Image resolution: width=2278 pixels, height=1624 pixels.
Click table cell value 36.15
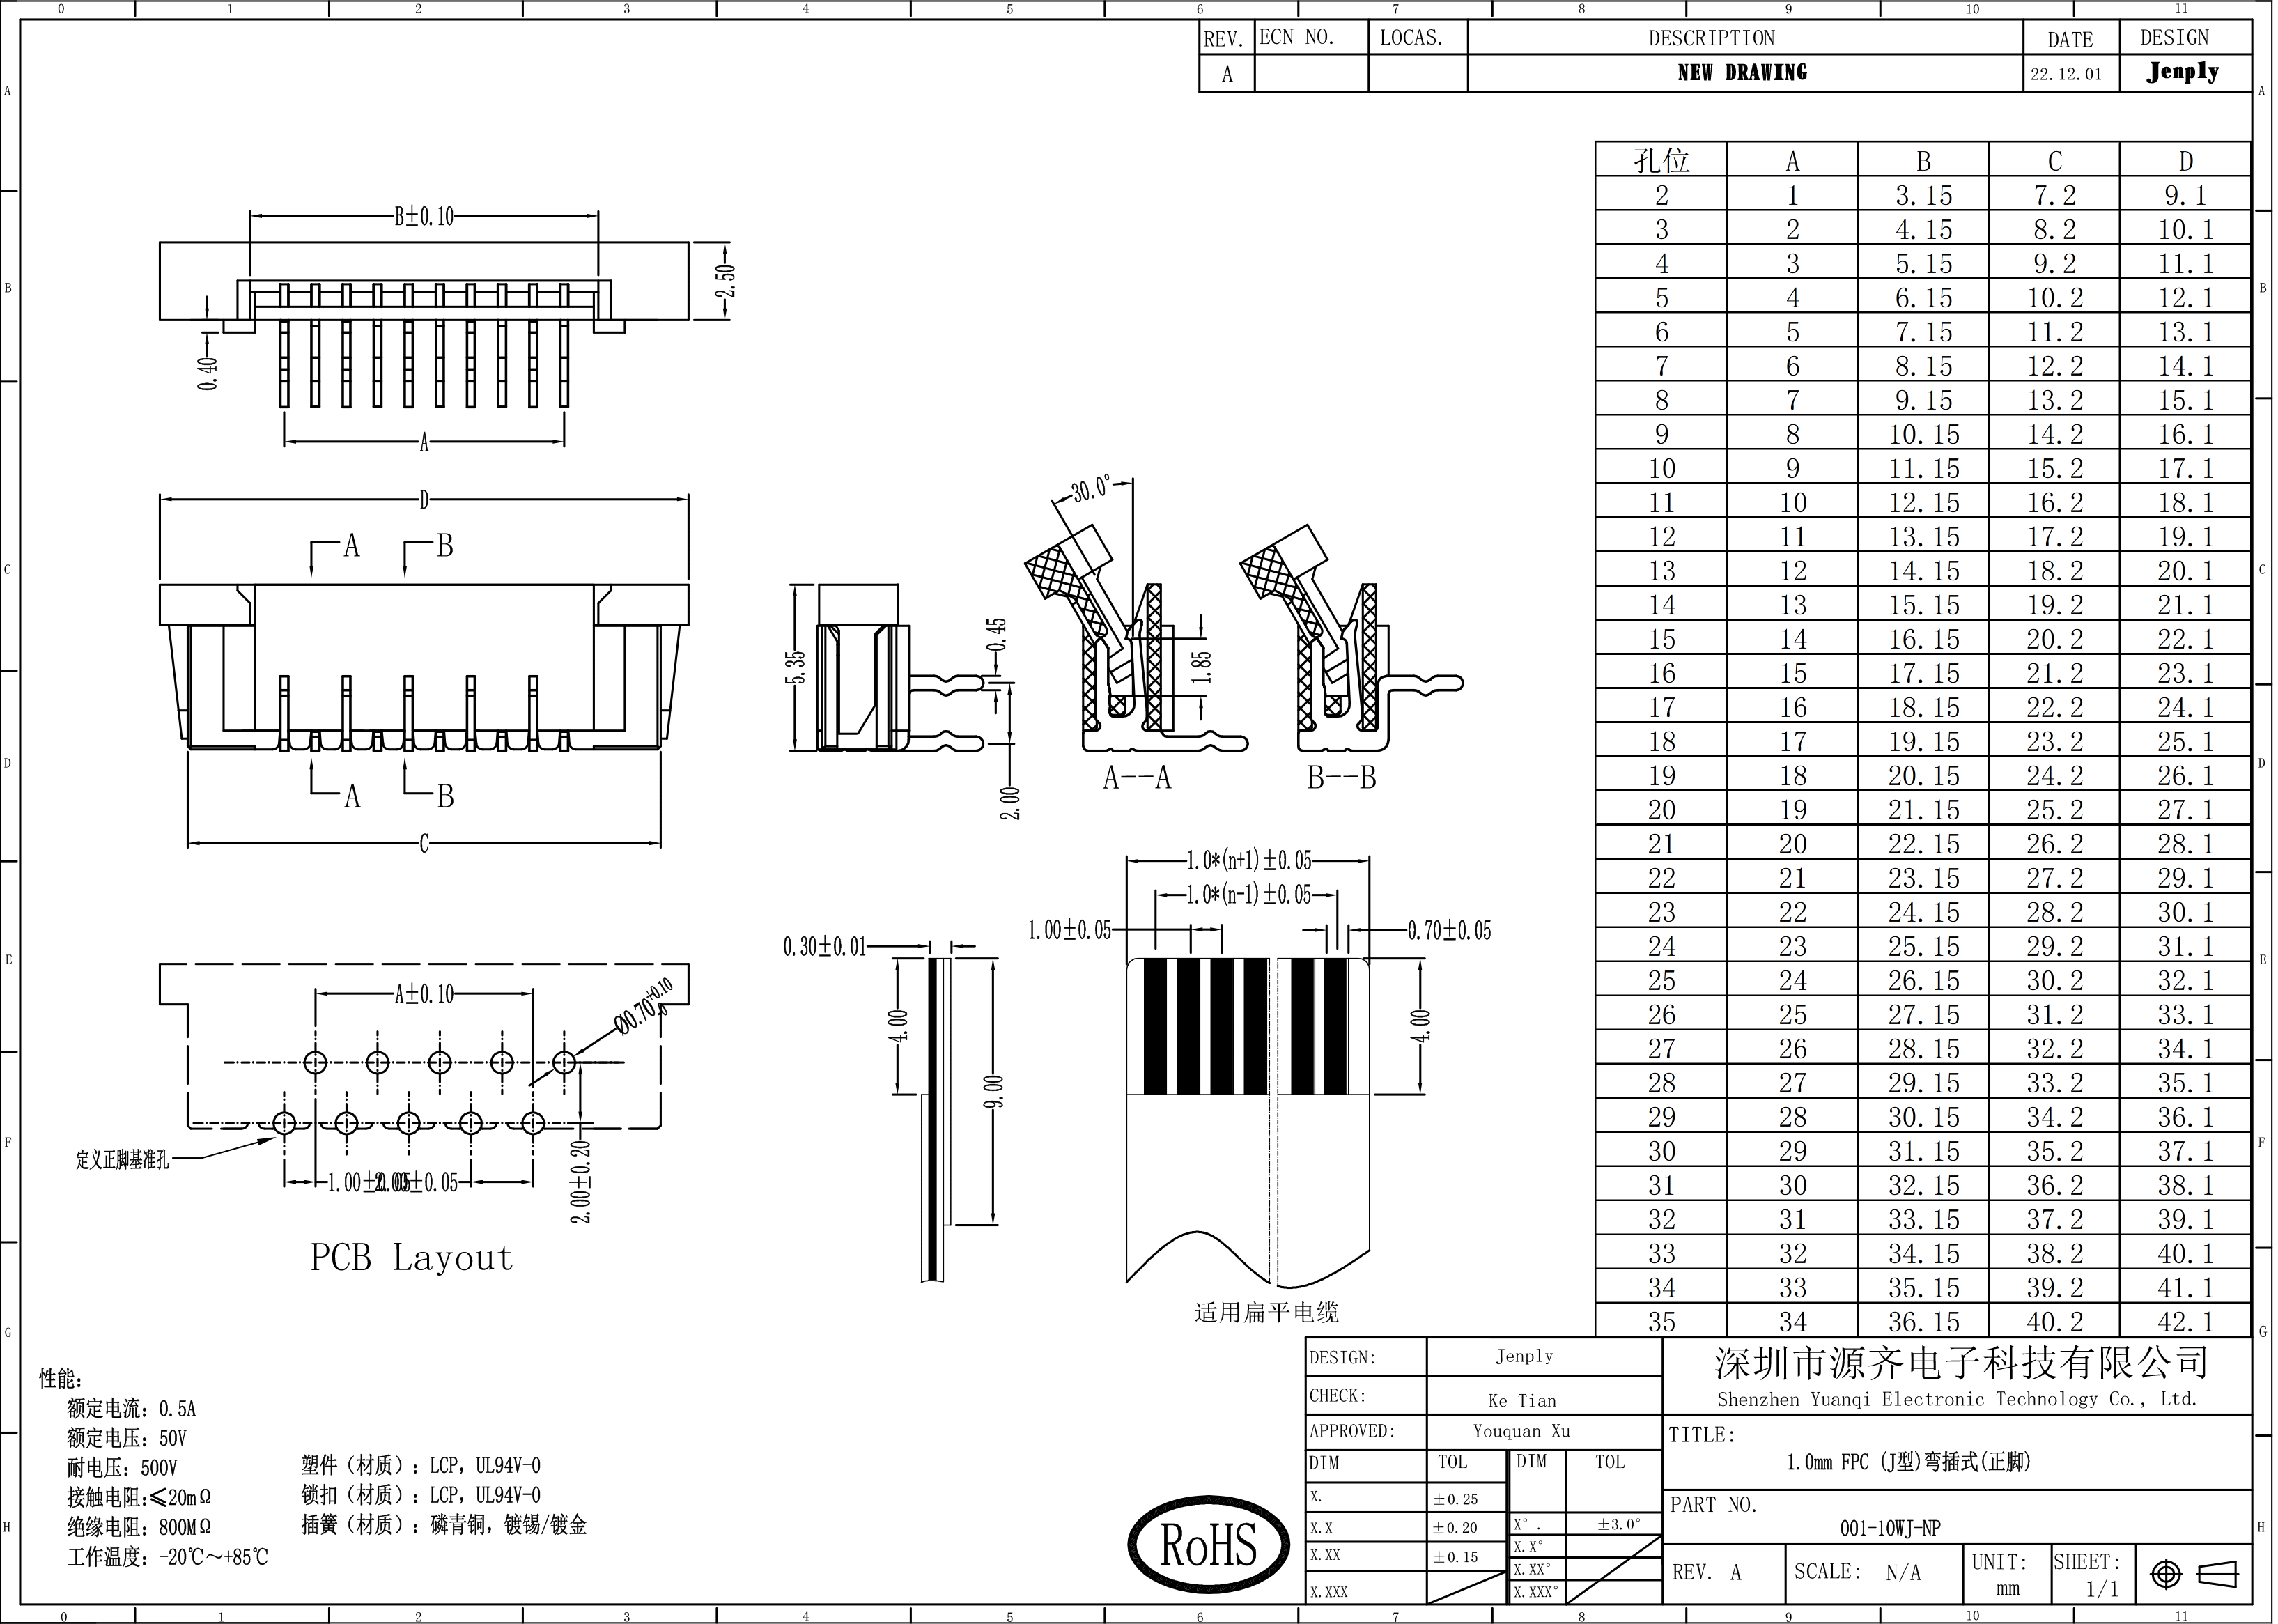(x=1923, y=1322)
